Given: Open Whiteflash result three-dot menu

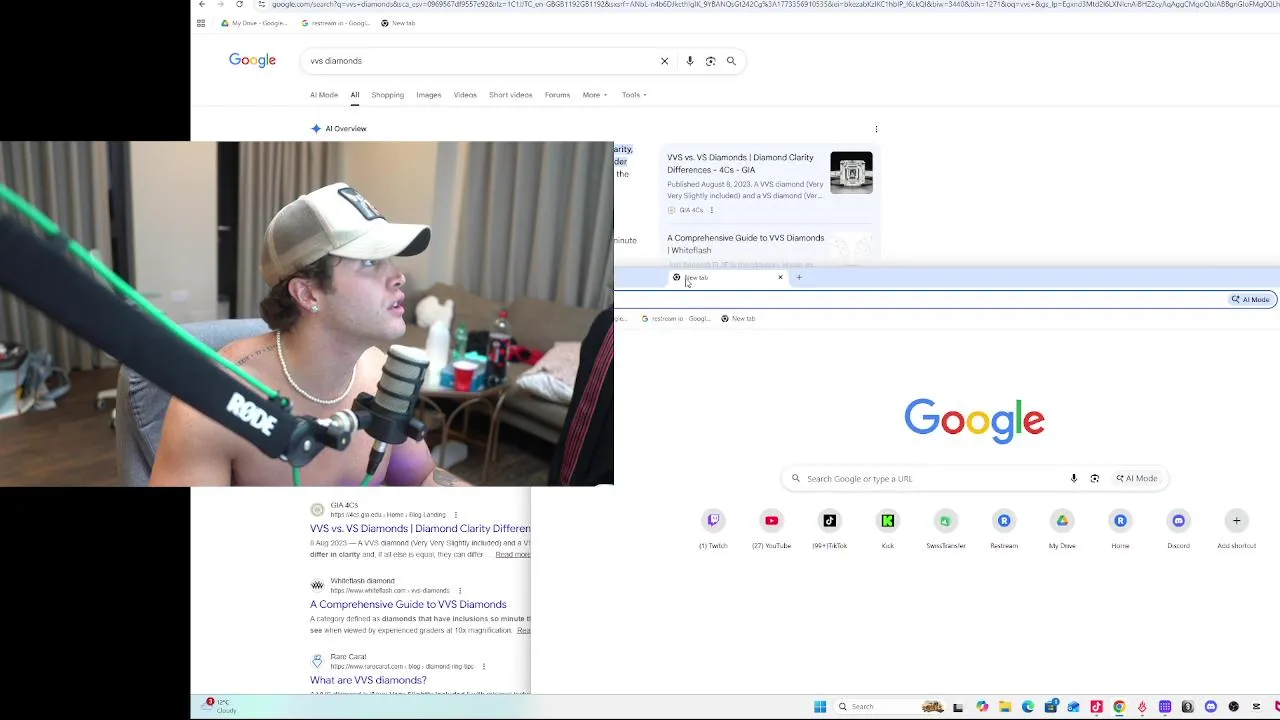Looking at the screenshot, I should pos(459,591).
